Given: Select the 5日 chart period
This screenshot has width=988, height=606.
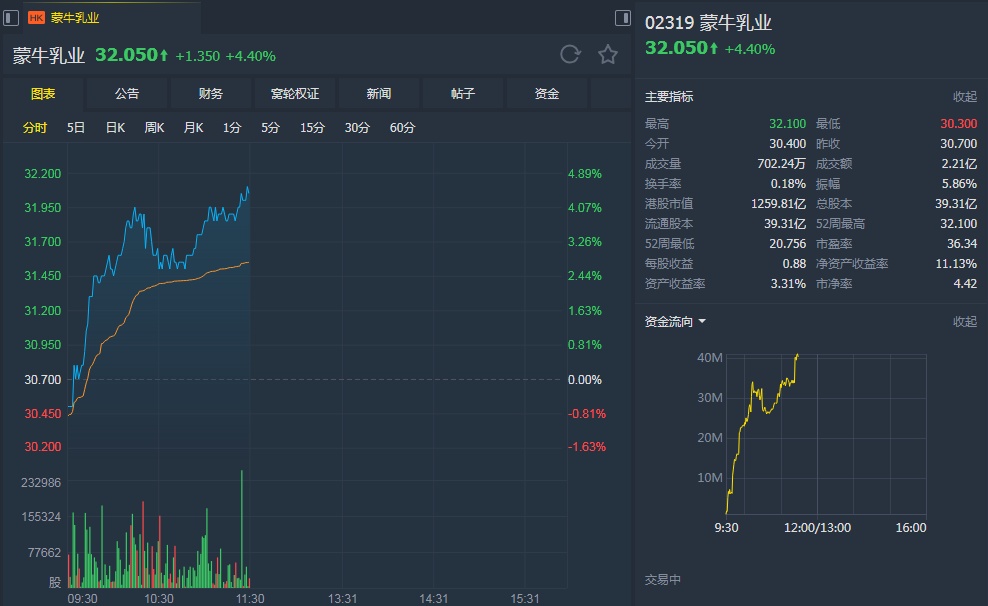Looking at the screenshot, I should (x=76, y=128).
